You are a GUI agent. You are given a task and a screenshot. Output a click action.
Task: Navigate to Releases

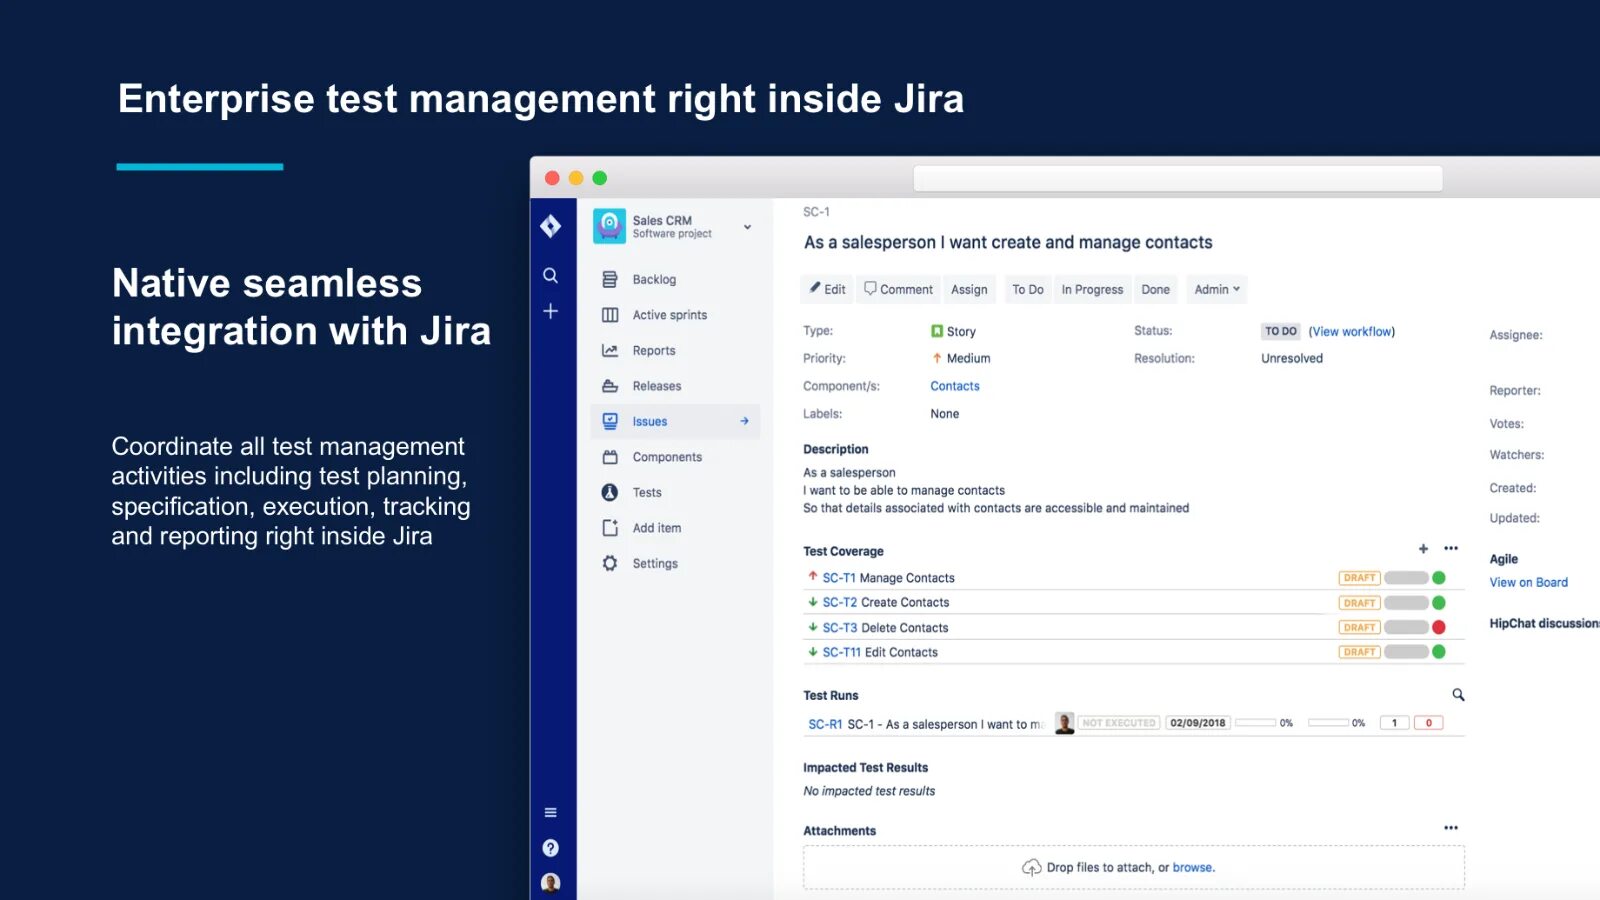coord(657,386)
